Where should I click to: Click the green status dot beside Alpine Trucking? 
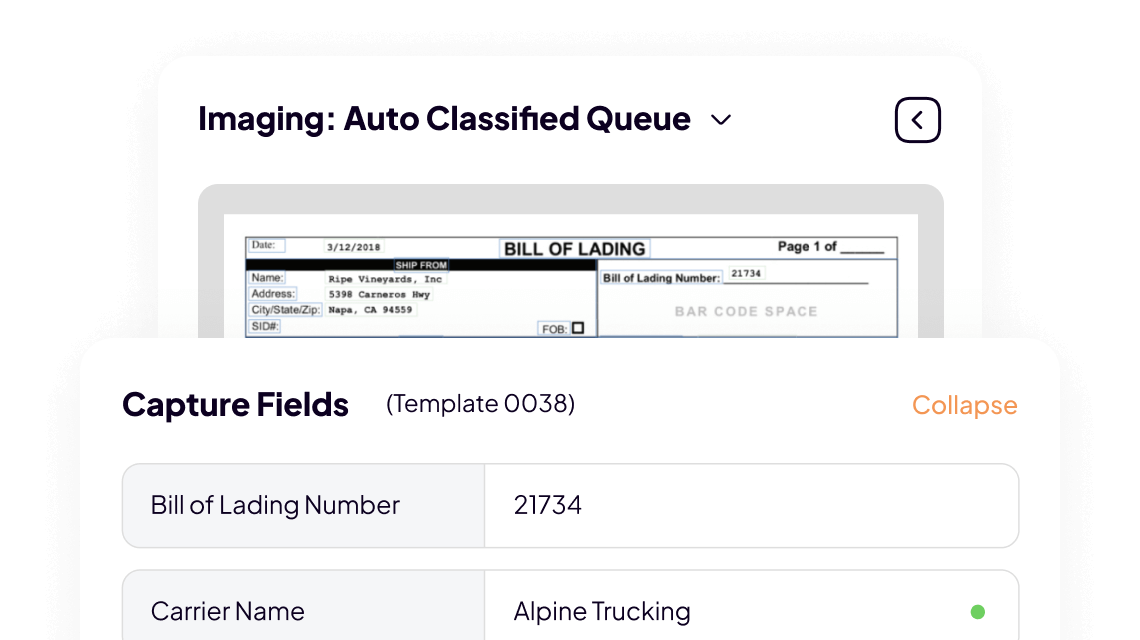click(x=977, y=612)
